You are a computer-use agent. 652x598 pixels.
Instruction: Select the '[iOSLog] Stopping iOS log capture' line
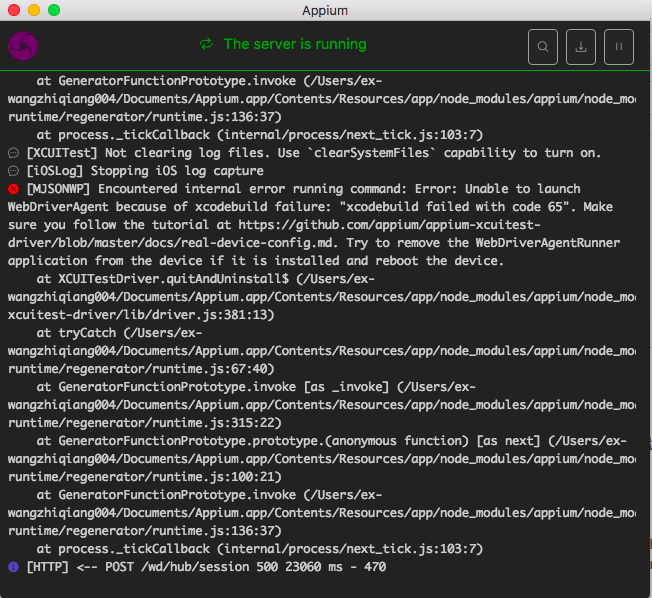(145, 171)
